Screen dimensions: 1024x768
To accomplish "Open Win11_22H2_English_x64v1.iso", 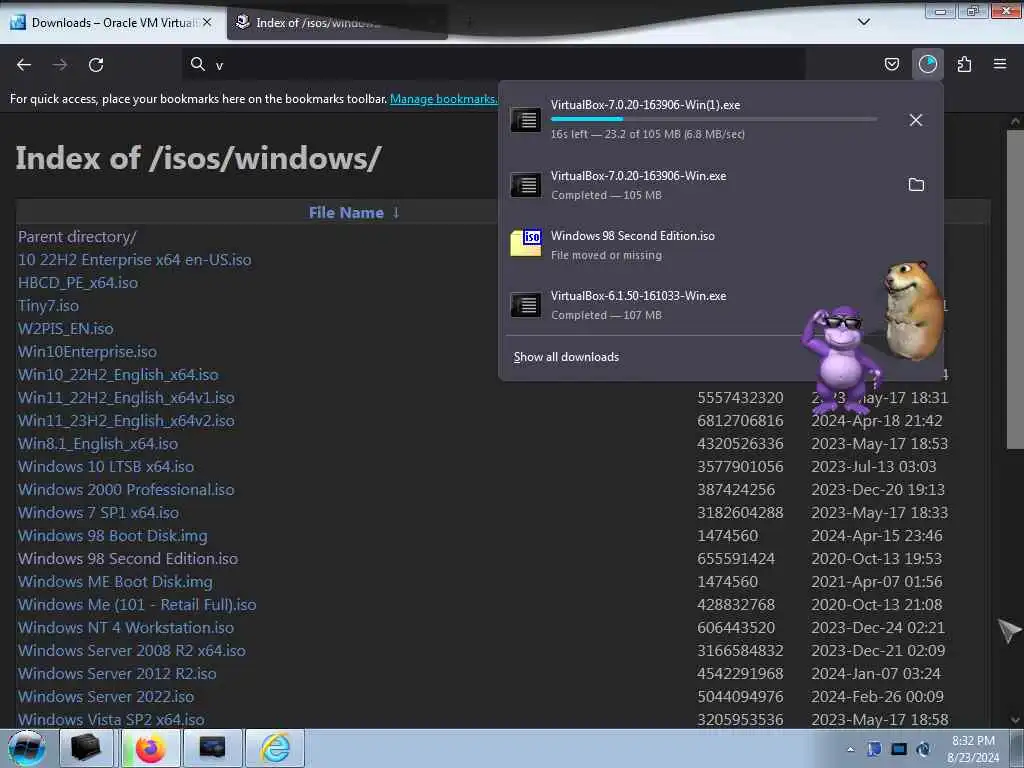I will (126, 398).
